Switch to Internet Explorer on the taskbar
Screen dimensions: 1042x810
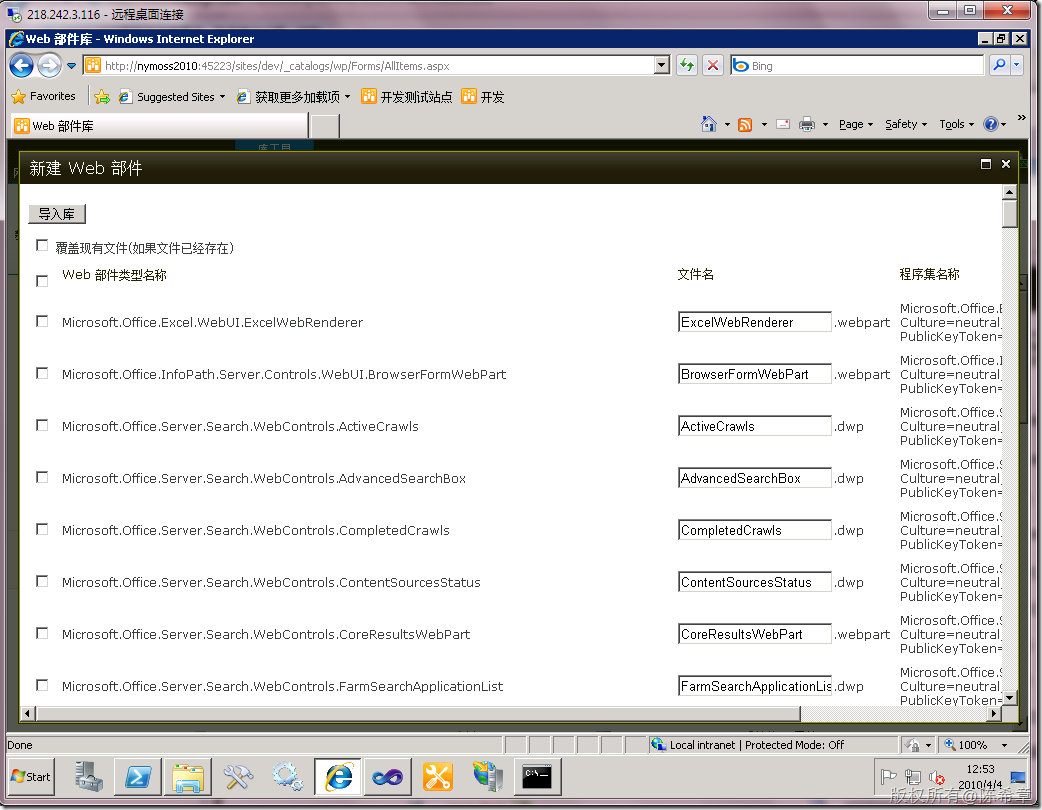(338, 776)
